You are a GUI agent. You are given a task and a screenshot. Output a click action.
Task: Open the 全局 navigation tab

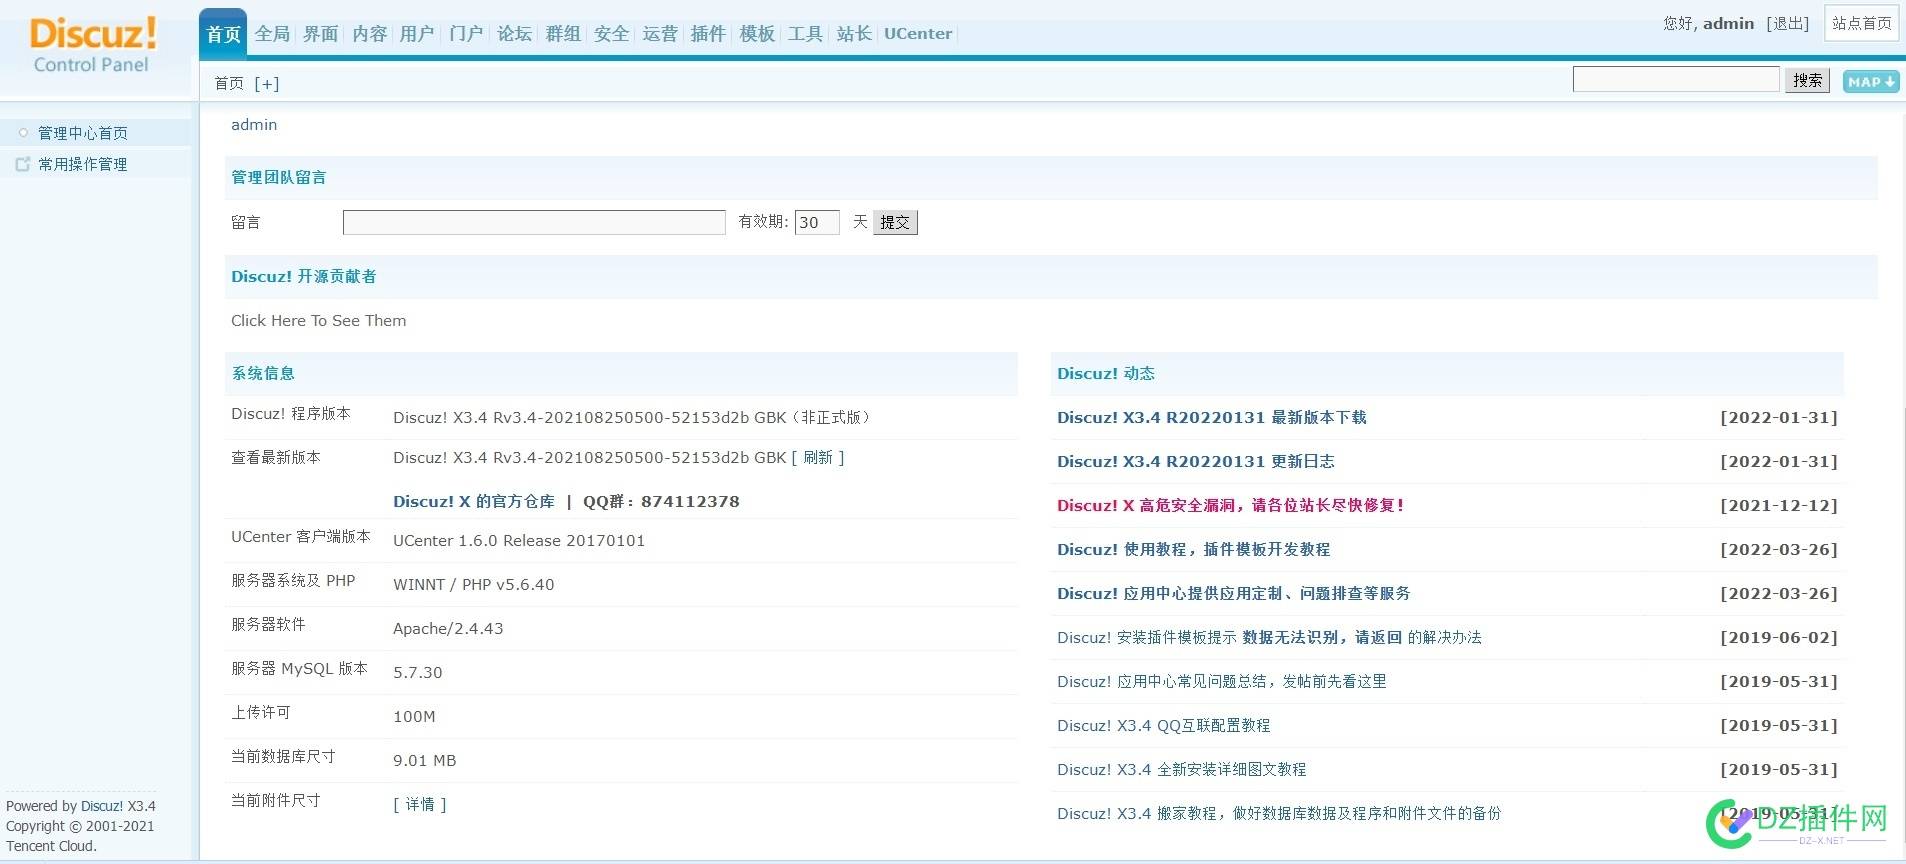pos(272,34)
